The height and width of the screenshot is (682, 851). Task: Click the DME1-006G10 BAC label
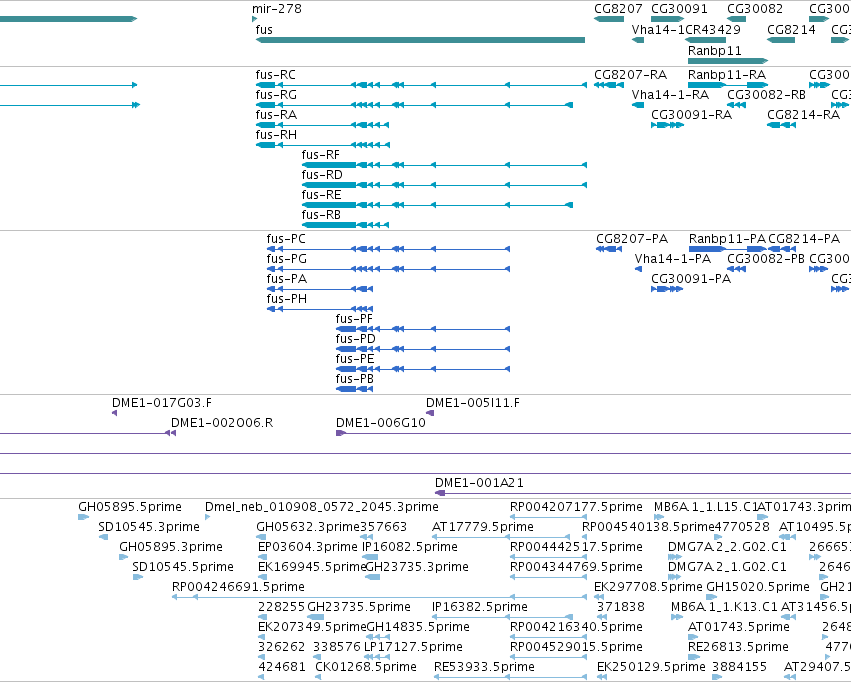pos(380,423)
